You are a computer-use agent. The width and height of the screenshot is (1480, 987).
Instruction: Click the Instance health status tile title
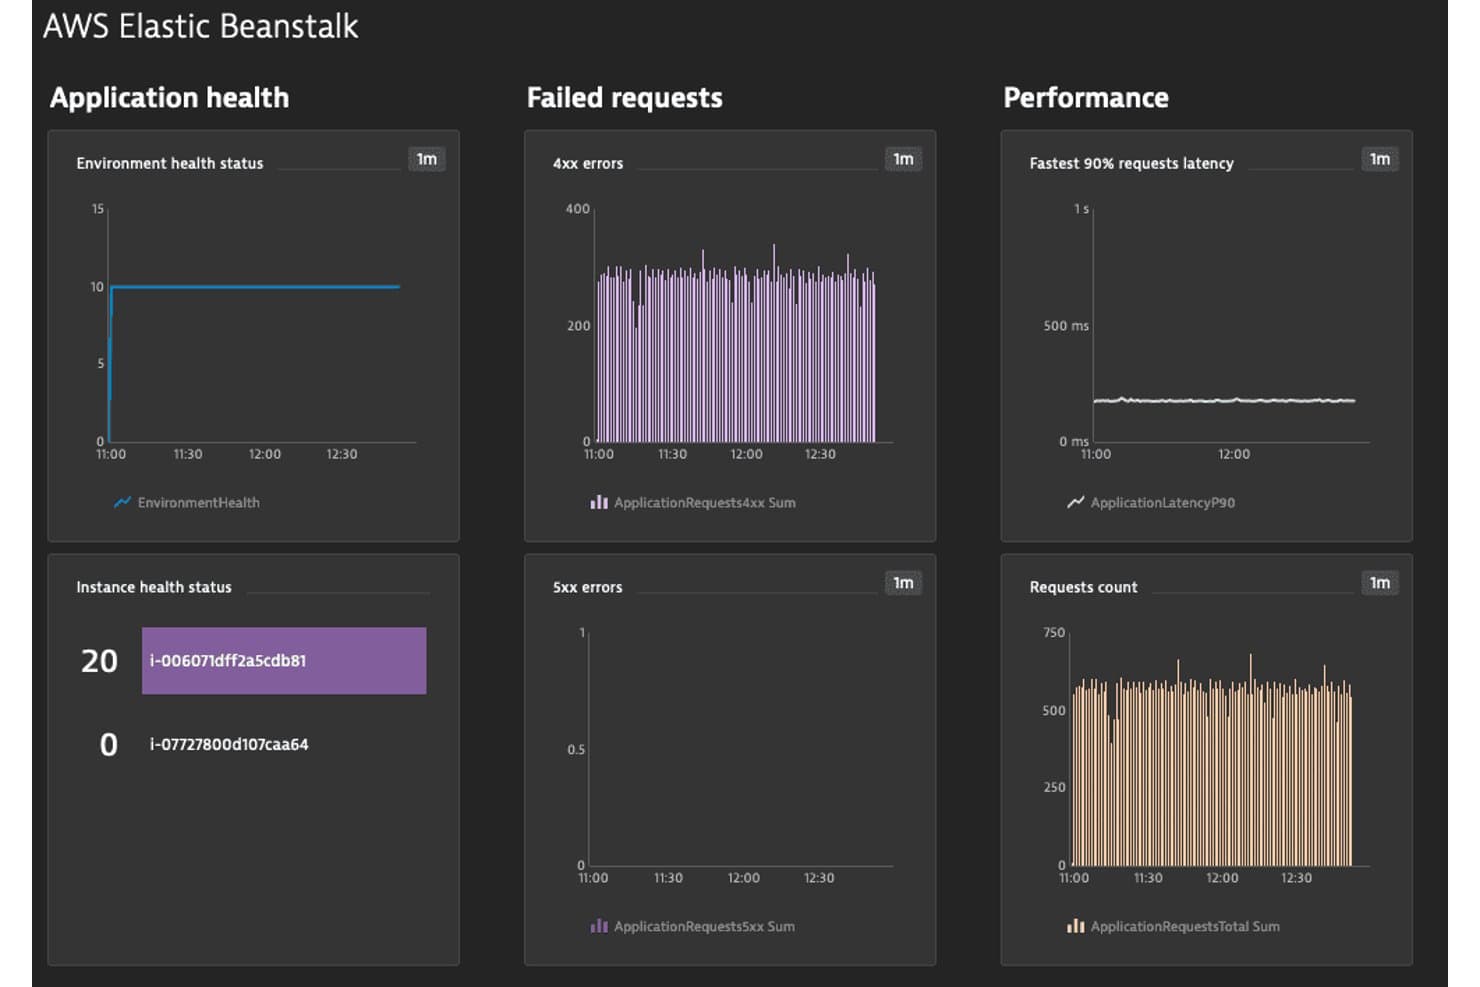154,587
